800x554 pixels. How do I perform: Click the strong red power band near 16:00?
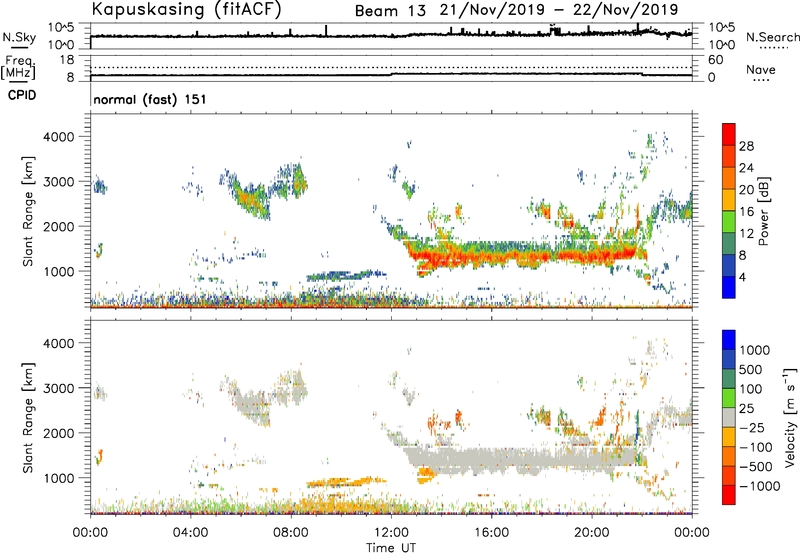coord(491,255)
